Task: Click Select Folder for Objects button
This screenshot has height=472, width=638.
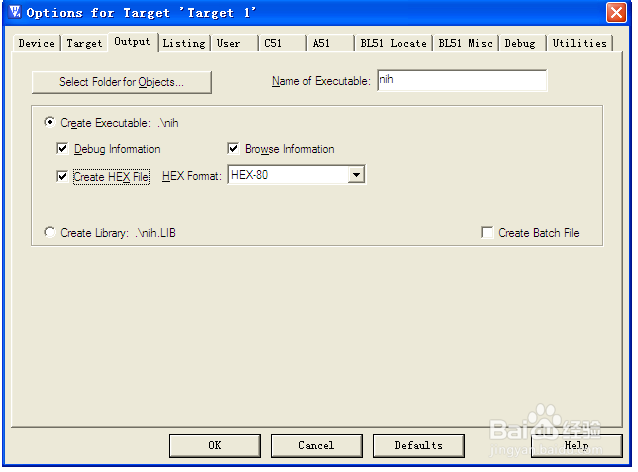Action: (x=122, y=82)
